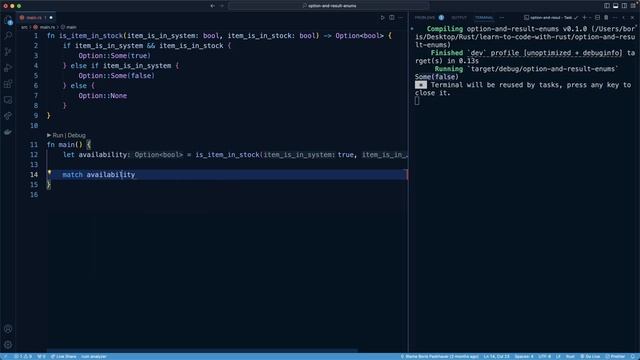Screen dimensions: 640x360
Task: Click the git blame Boris status bar item
Action: coord(439,356)
